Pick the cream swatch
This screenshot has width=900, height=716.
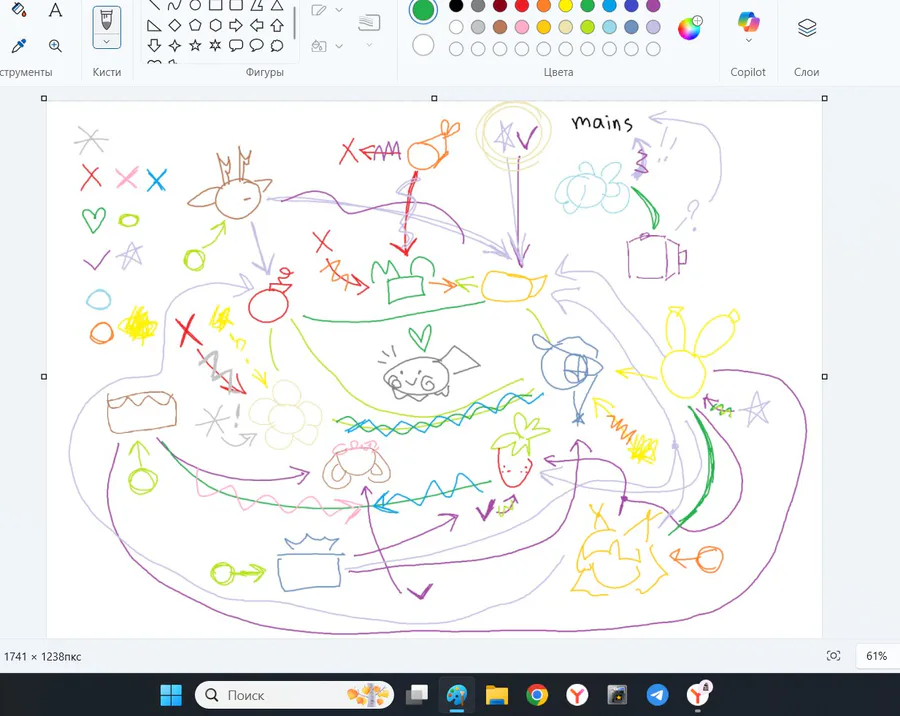click(x=565, y=27)
